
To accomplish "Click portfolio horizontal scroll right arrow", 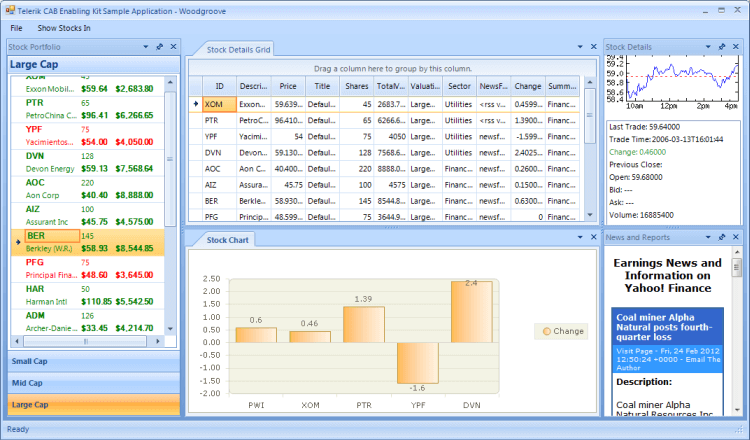I will click(158, 341).
